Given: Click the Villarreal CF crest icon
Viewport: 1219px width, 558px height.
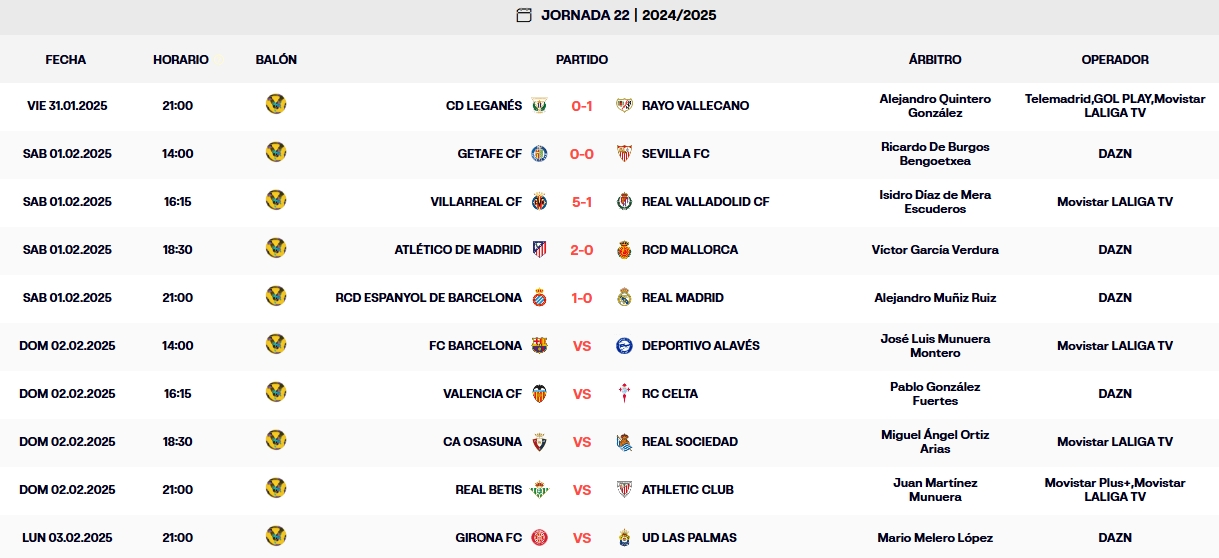Looking at the screenshot, I should click(539, 201).
